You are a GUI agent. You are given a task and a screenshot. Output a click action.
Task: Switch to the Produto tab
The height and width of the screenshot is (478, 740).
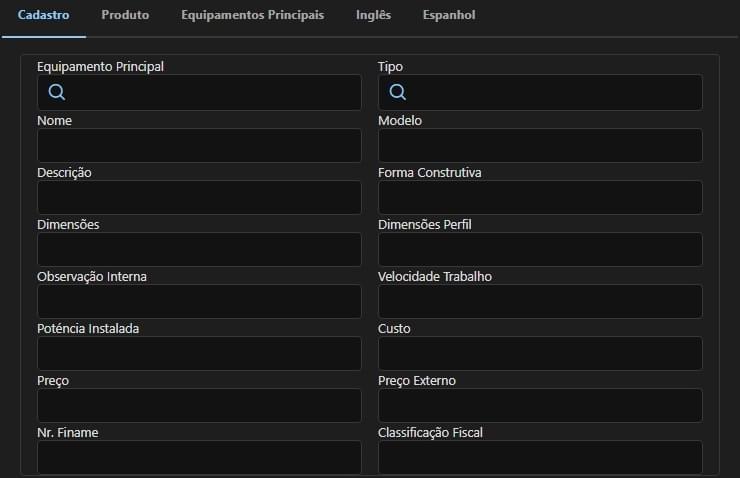(x=125, y=16)
